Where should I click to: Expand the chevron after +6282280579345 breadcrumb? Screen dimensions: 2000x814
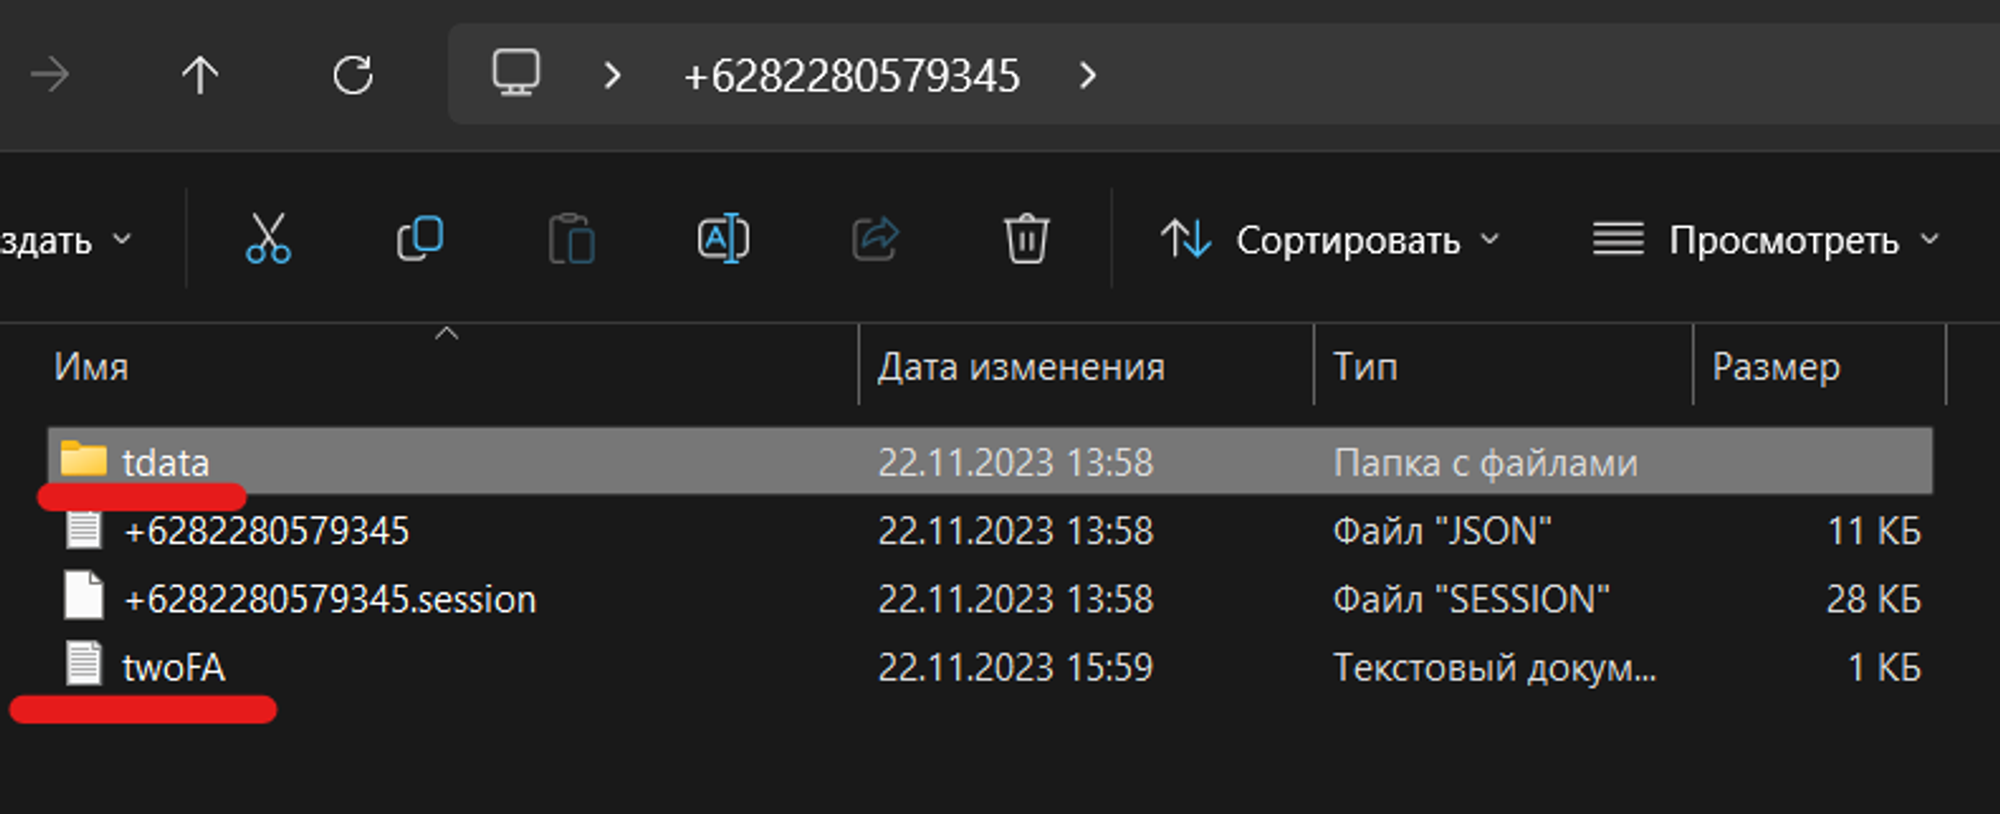pyautogui.click(x=1088, y=75)
